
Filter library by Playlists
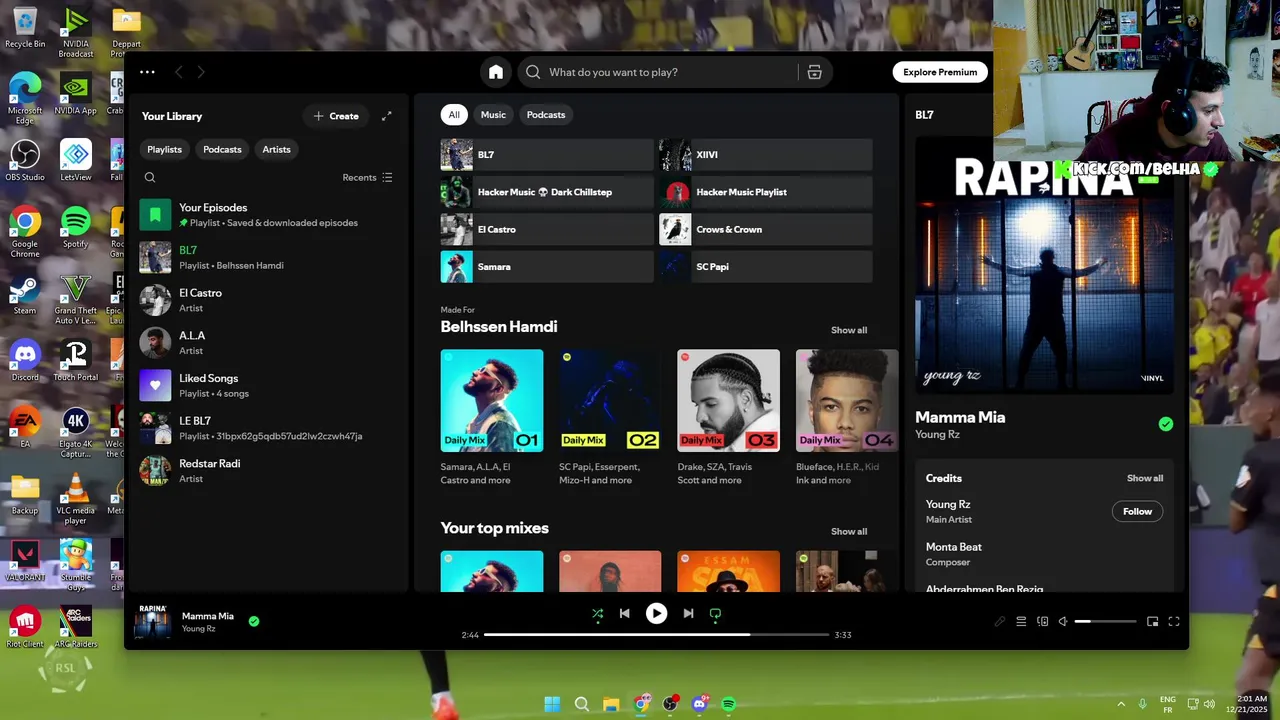(x=164, y=149)
